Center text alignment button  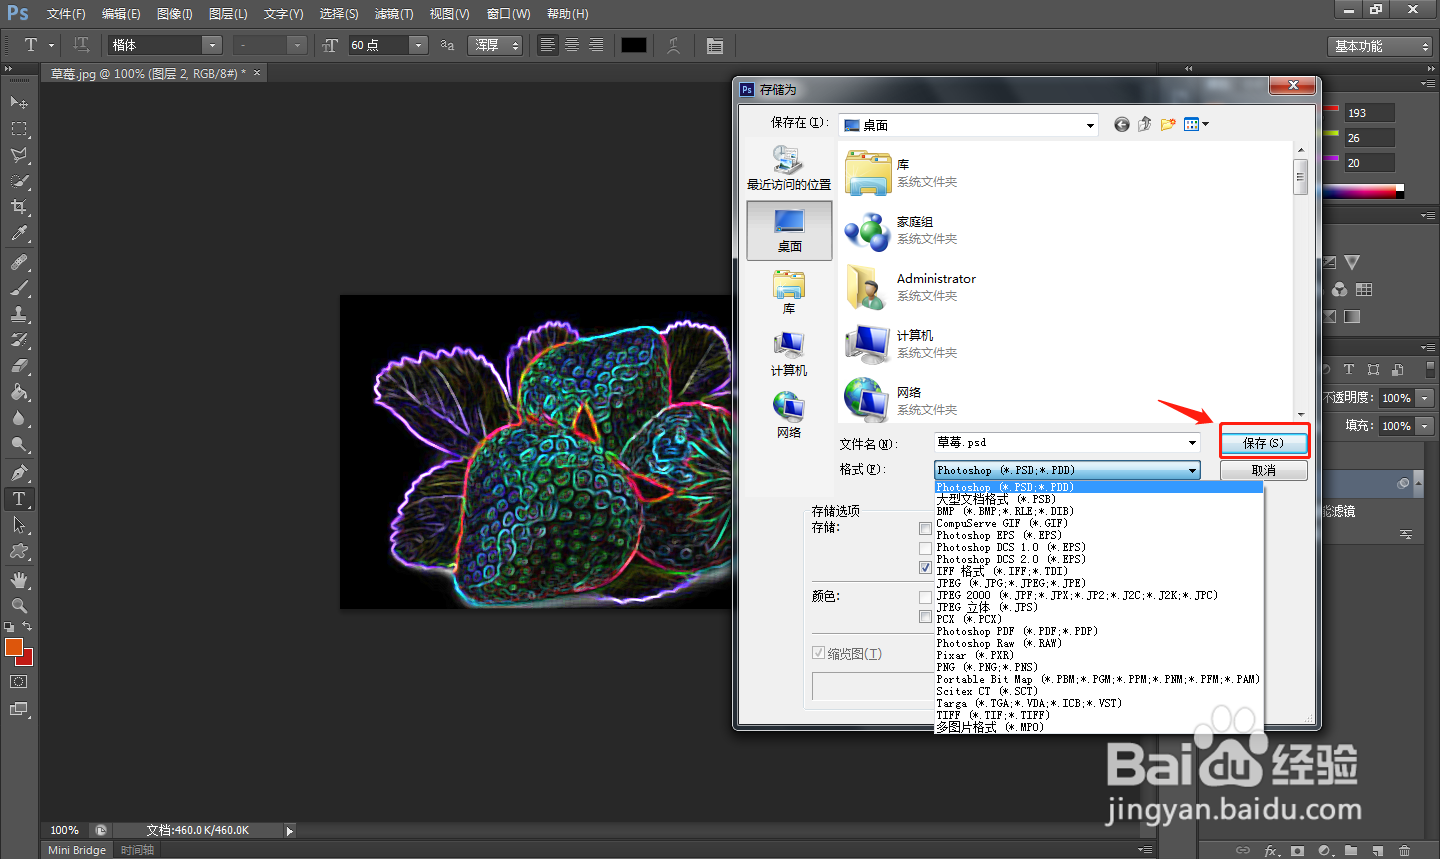click(x=572, y=45)
